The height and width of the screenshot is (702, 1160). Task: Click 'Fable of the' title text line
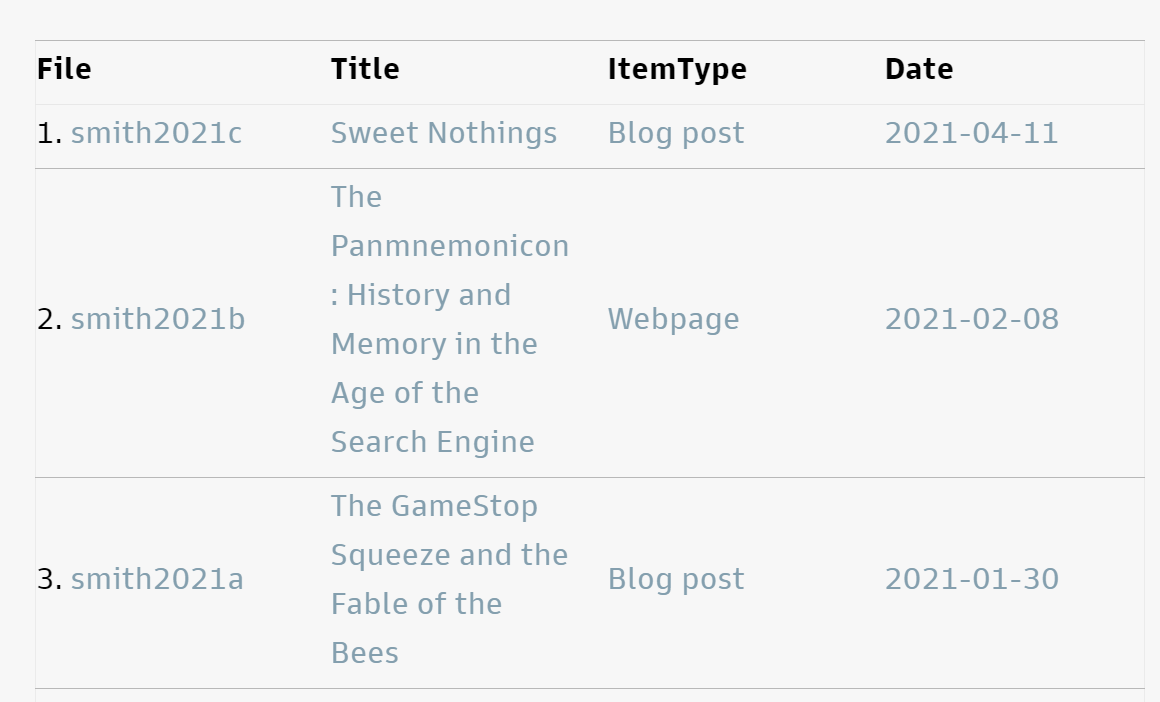pos(417,604)
